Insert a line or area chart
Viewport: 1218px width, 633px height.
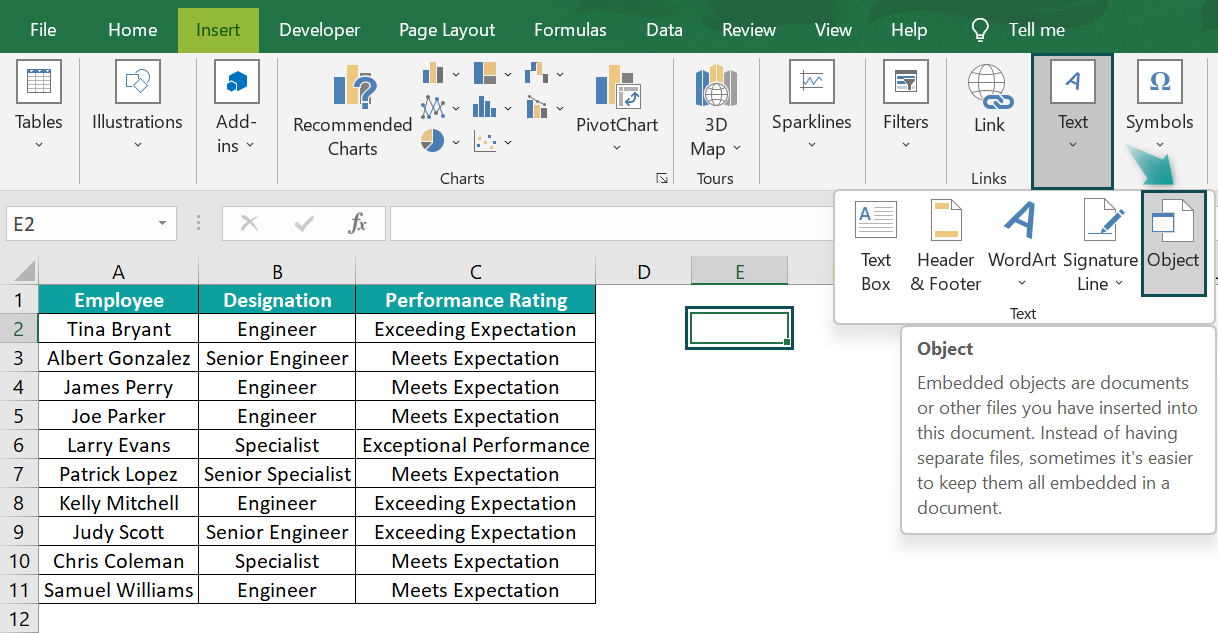(x=433, y=106)
